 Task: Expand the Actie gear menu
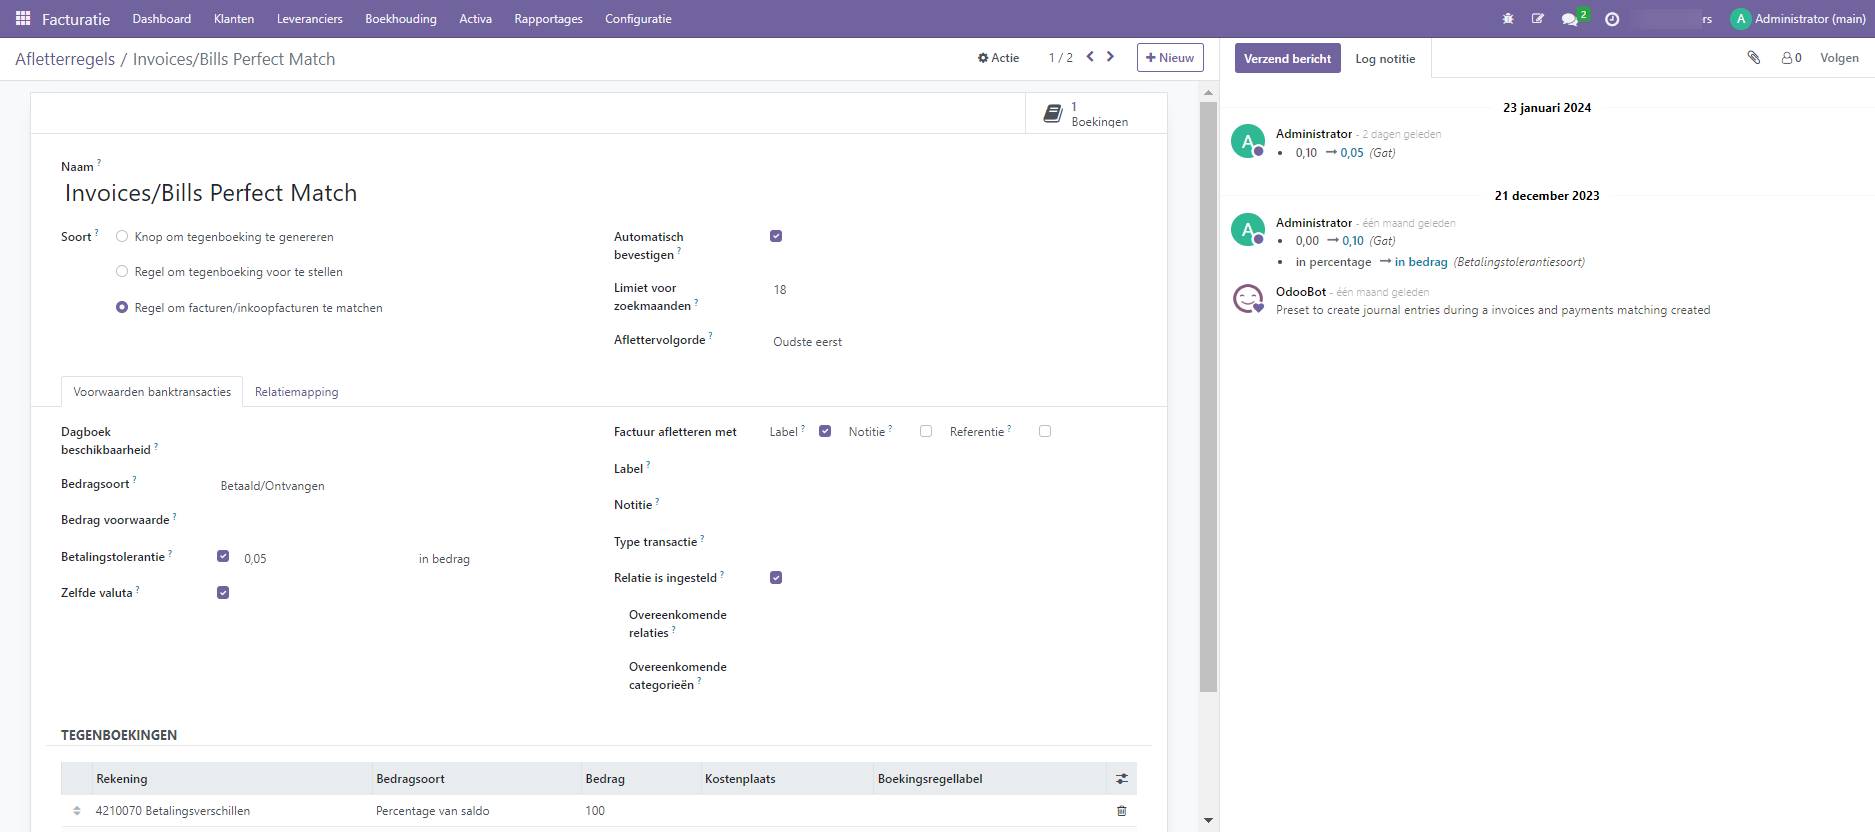pos(998,58)
